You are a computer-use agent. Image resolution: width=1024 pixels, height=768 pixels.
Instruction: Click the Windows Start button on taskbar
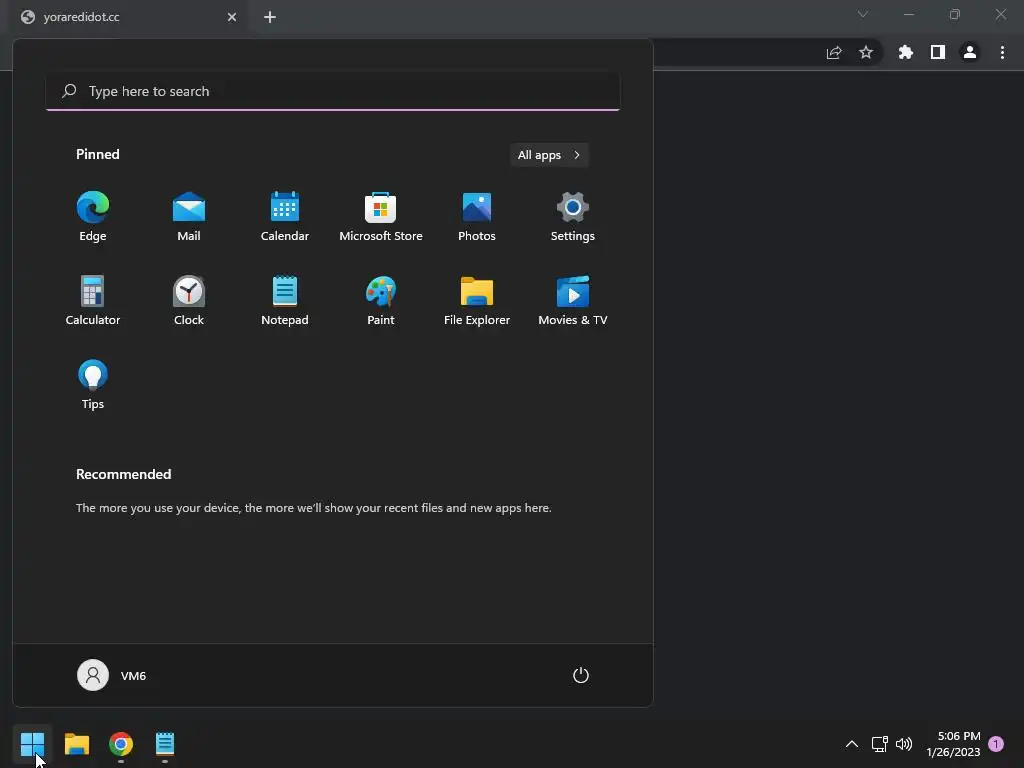[32, 744]
